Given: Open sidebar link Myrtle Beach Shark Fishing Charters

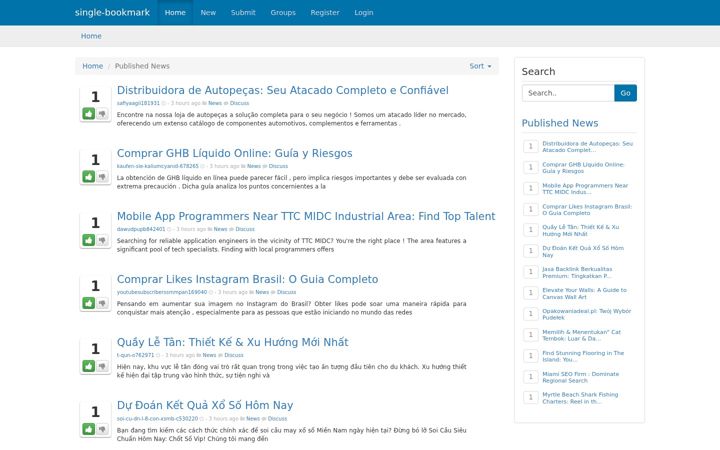Looking at the screenshot, I should [580, 398].
